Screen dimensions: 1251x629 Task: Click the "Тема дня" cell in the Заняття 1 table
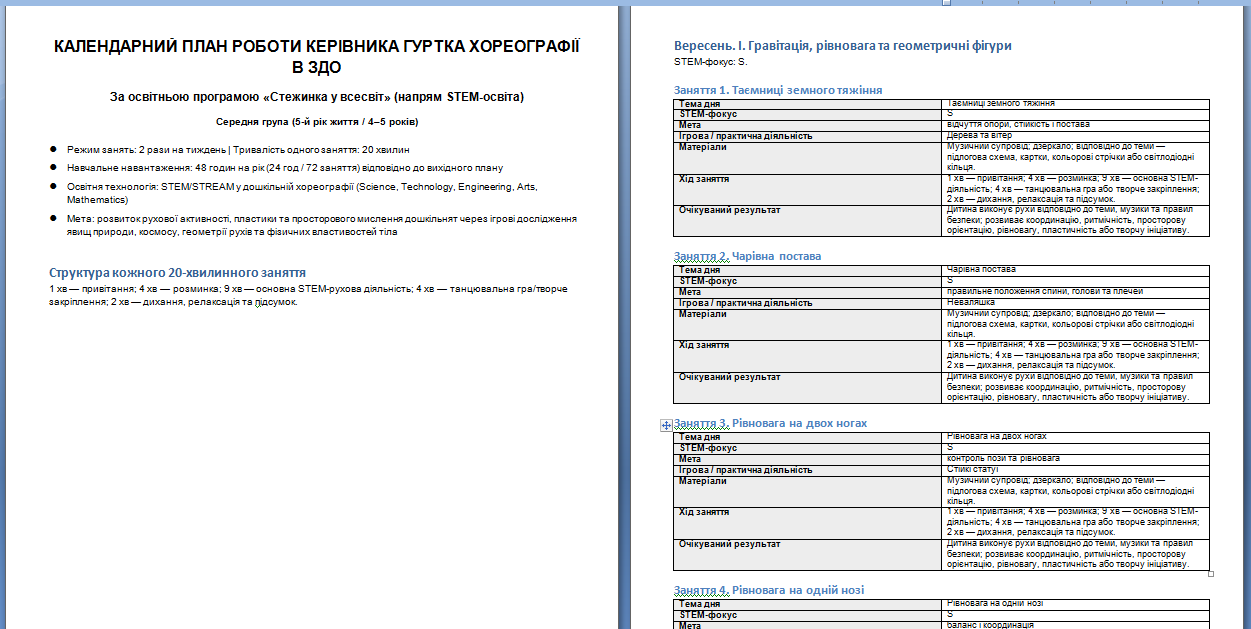click(x=809, y=103)
